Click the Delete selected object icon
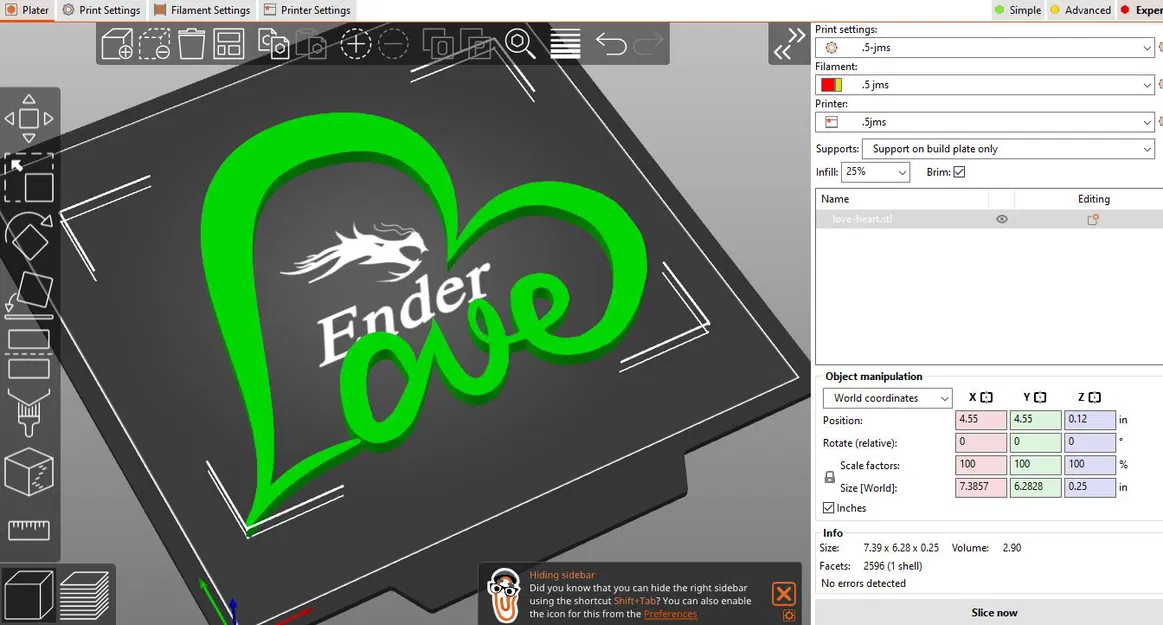Viewport: 1163px width, 625px height. tap(154, 44)
